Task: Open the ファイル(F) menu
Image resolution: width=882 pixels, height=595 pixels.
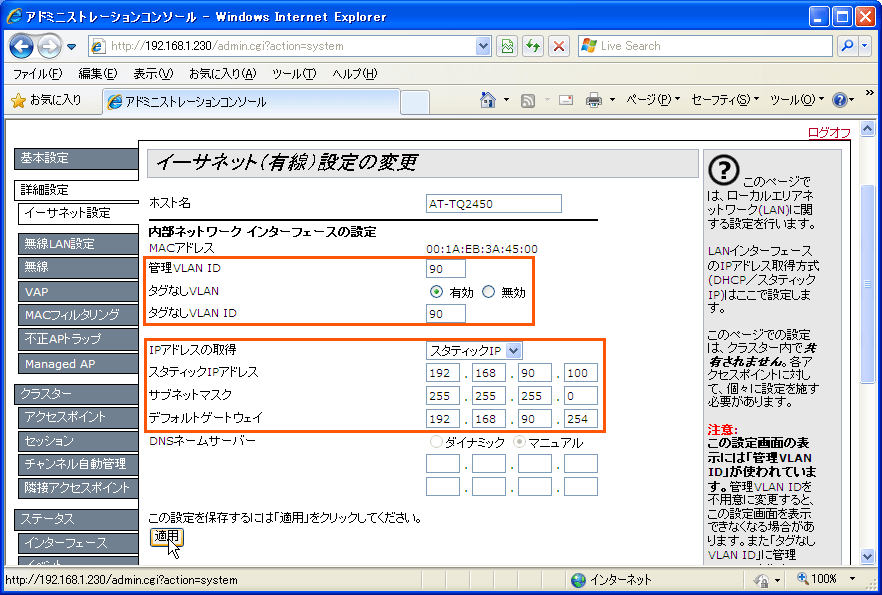Action: coord(37,74)
